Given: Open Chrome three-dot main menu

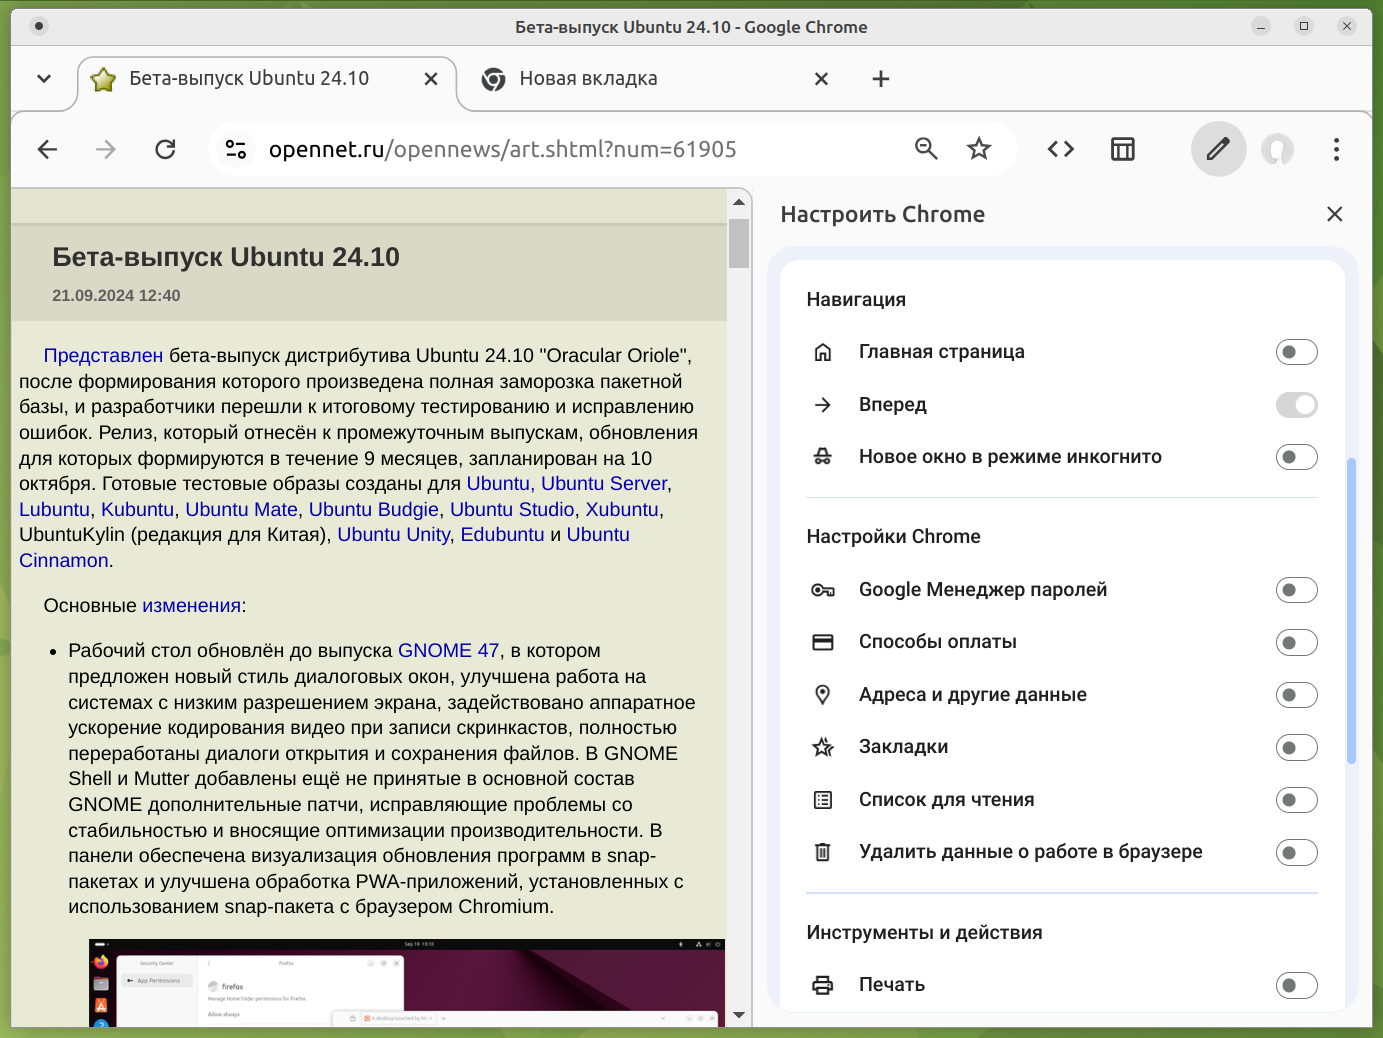Looking at the screenshot, I should 1336,150.
